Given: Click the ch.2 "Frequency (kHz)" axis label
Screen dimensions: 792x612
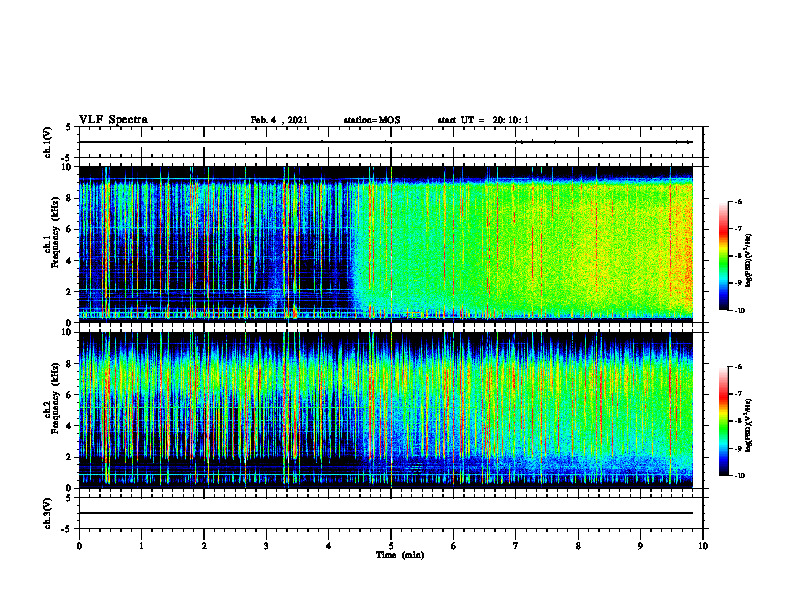Looking at the screenshot, I should click(55, 398).
